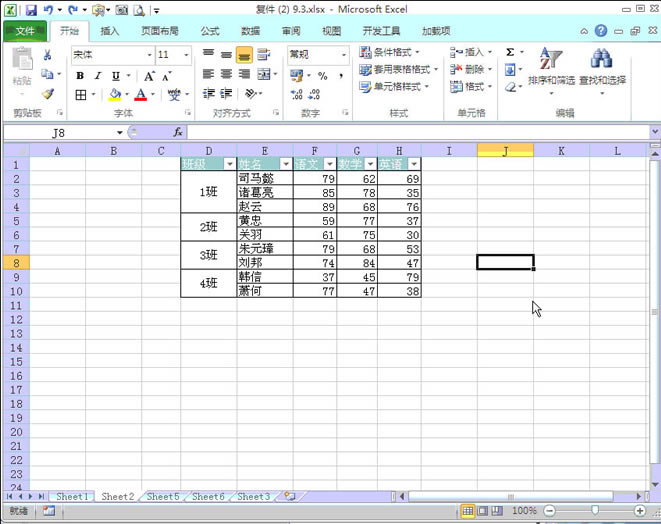The height and width of the screenshot is (524, 661).
Task: Switch to the 公式 ribbon tab
Action: tap(210, 31)
